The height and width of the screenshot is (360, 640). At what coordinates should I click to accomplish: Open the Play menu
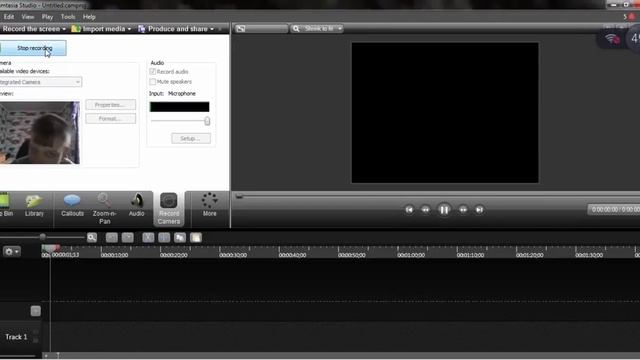pos(47,17)
